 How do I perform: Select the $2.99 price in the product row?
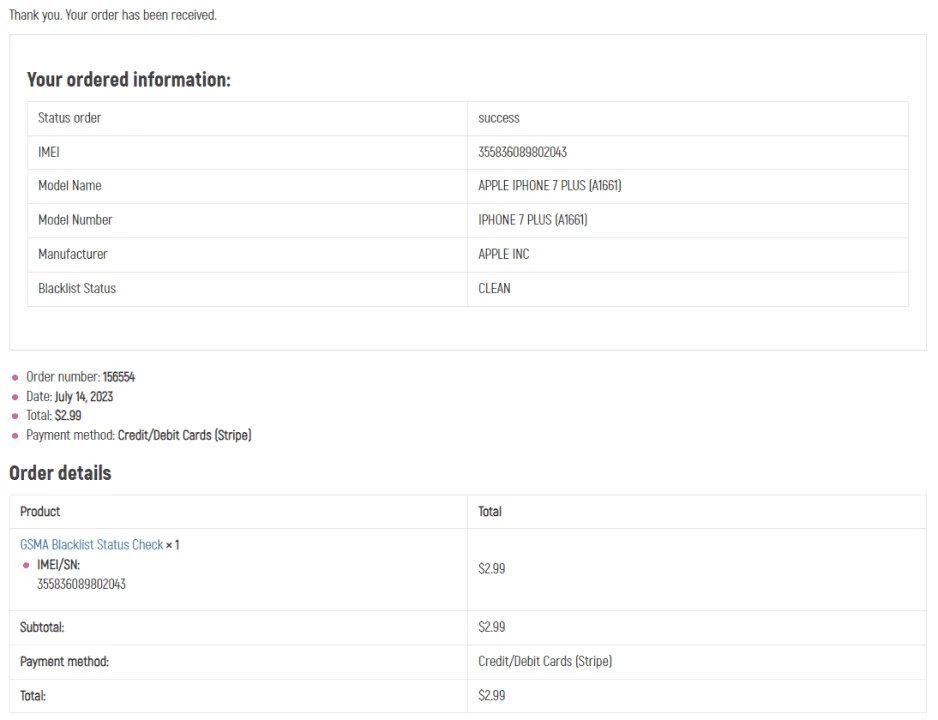491,569
